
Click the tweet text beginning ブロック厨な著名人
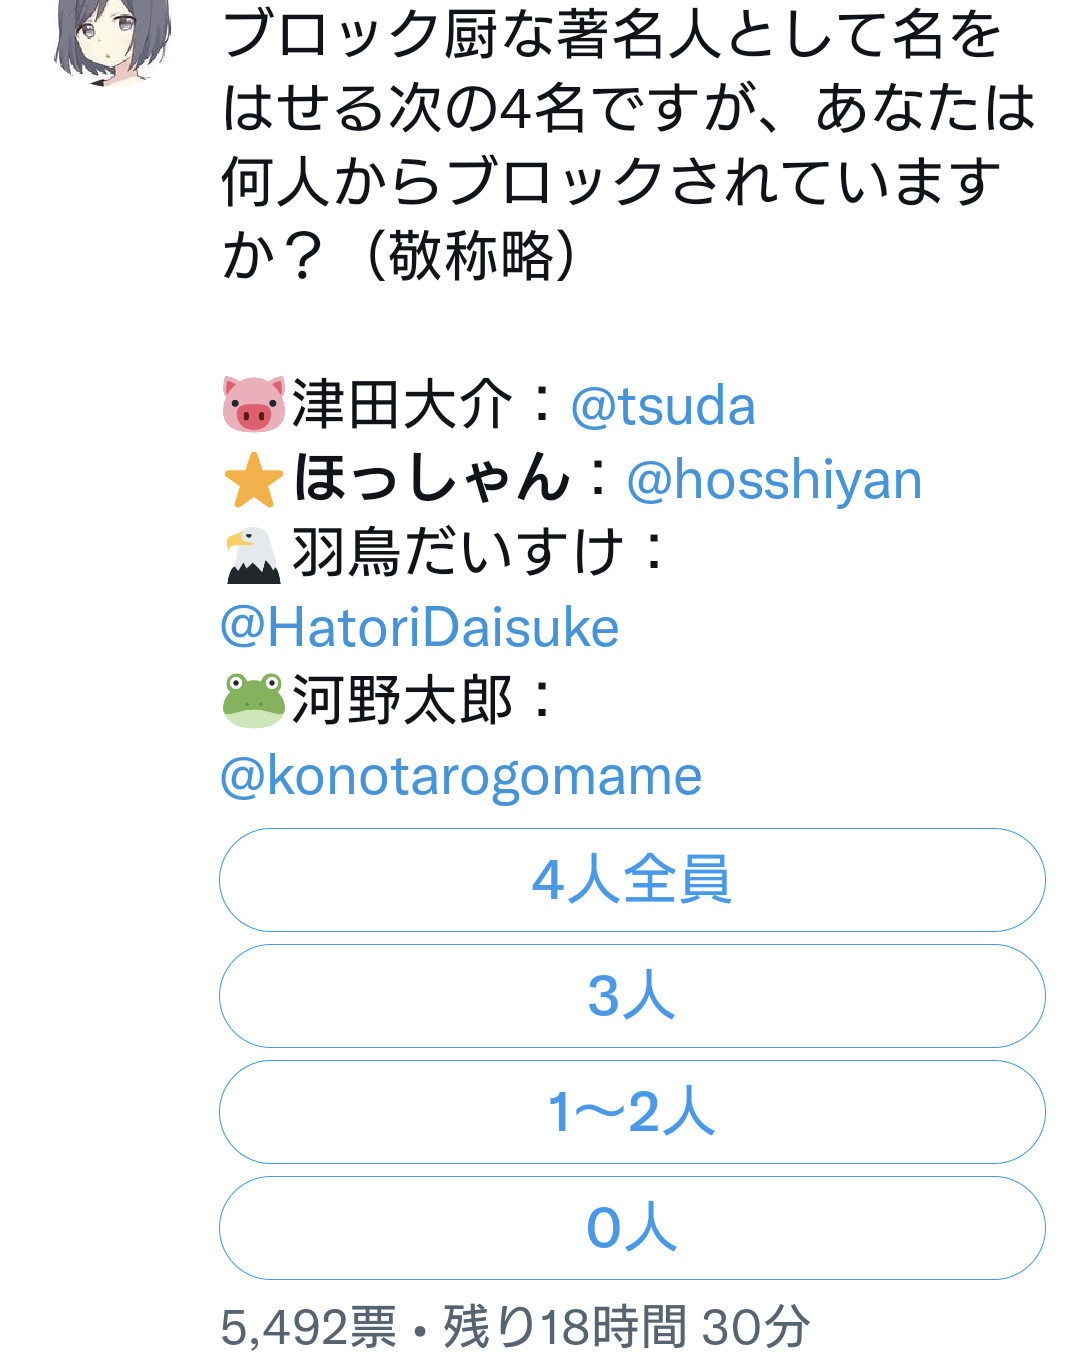click(628, 144)
